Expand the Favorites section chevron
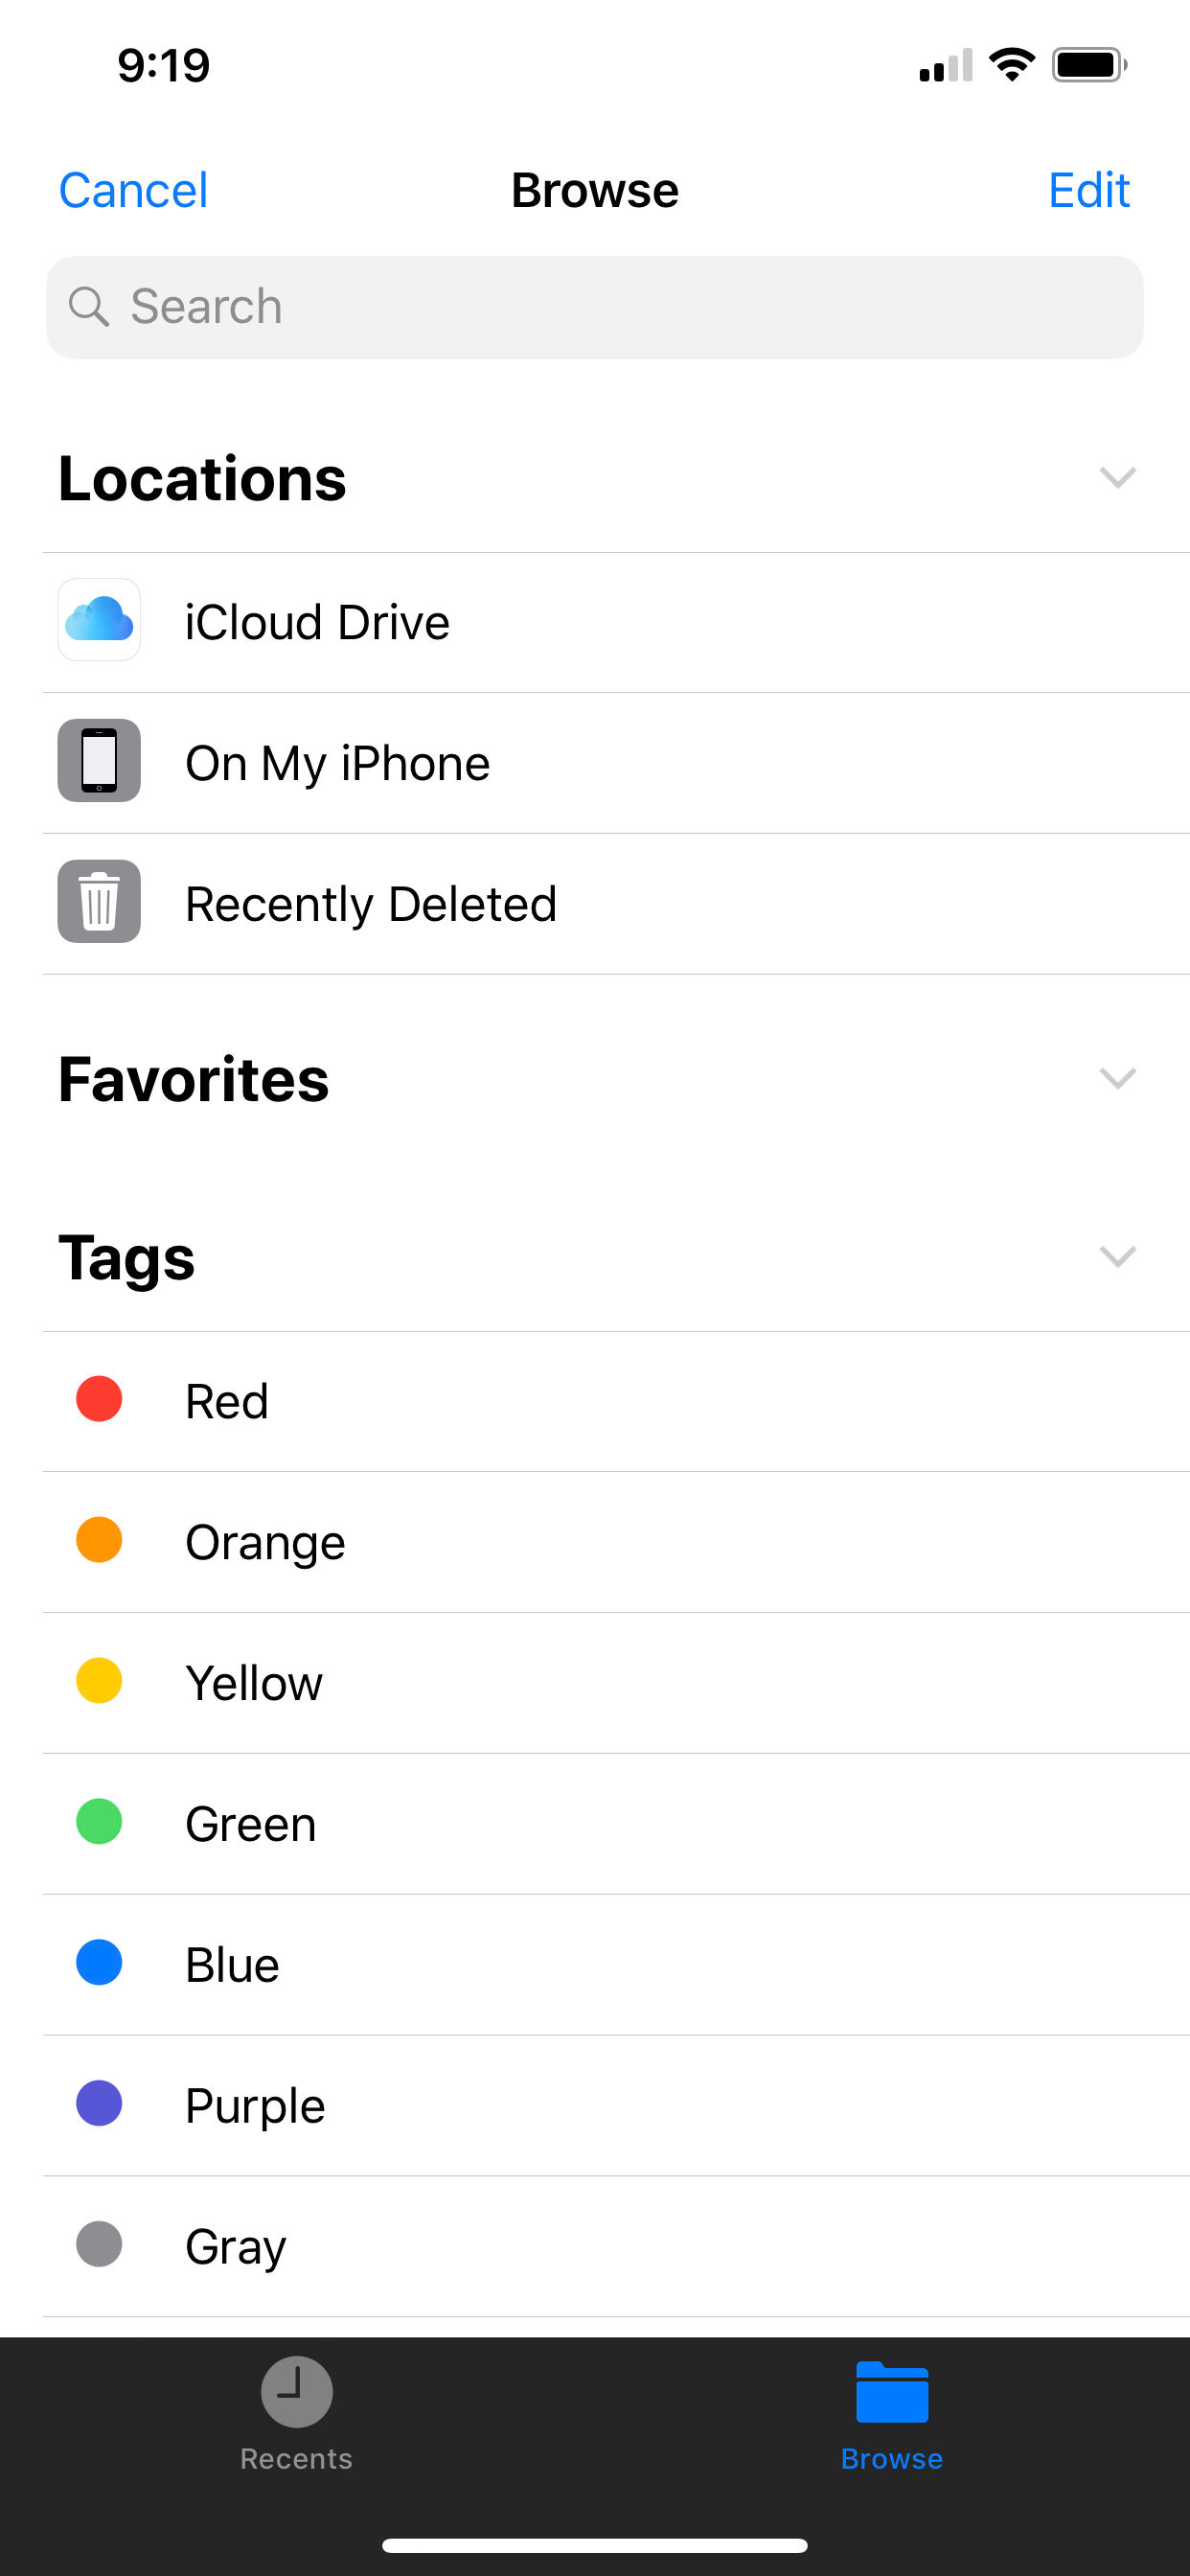The width and height of the screenshot is (1190, 2576). (1117, 1078)
